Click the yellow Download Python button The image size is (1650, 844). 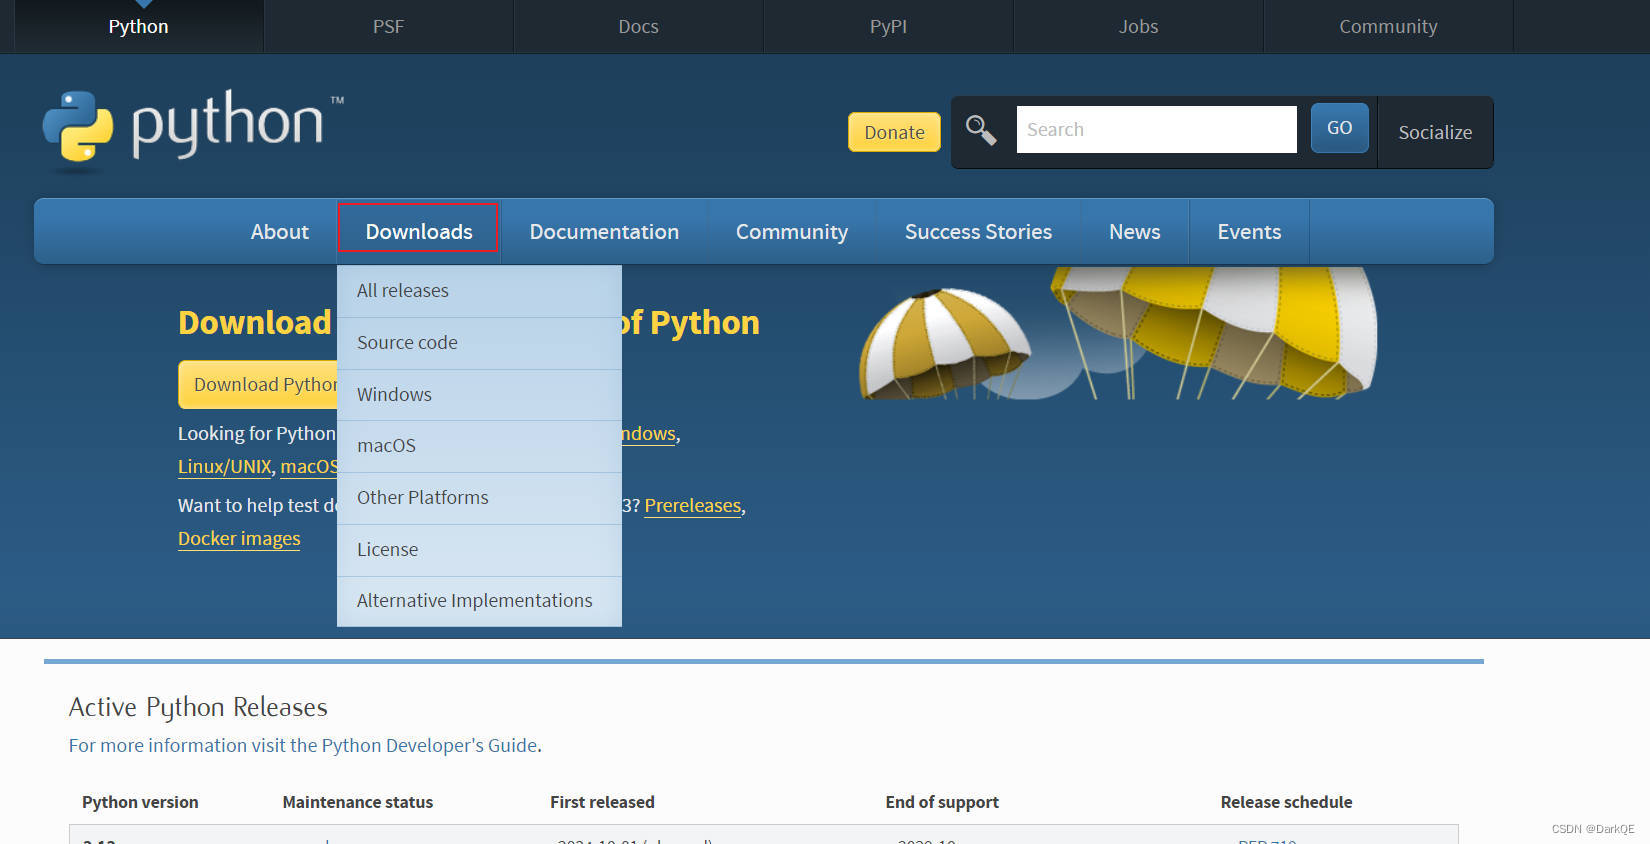click(258, 384)
